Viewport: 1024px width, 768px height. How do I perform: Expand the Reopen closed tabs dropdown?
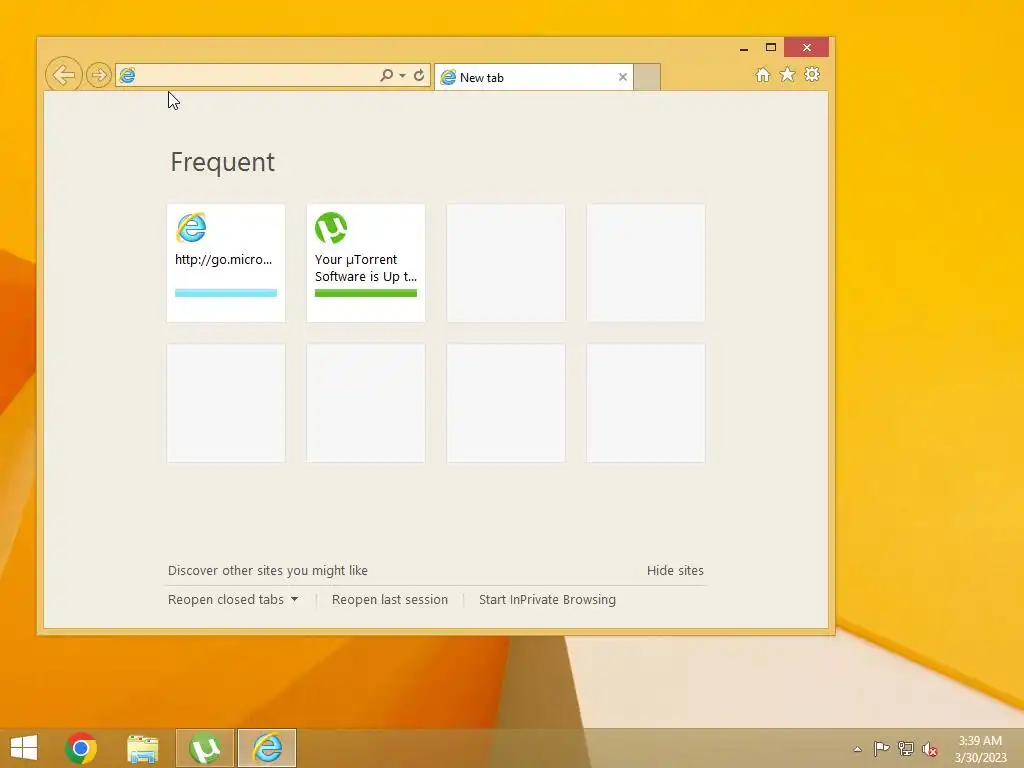coord(232,600)
